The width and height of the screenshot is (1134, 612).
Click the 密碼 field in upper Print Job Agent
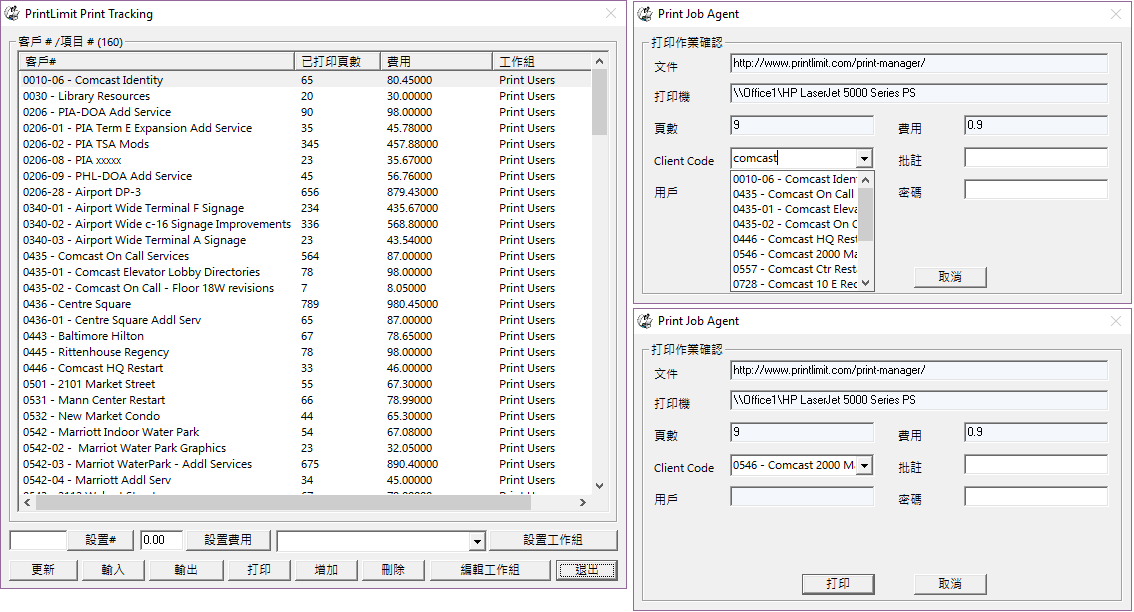tap(1036, 190)
